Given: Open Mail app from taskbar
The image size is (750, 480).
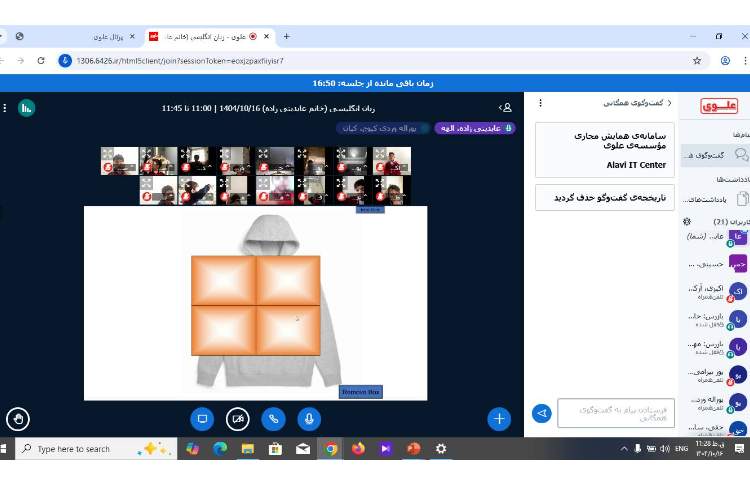Looking at the screenshot, I should [x=303, y=449].
